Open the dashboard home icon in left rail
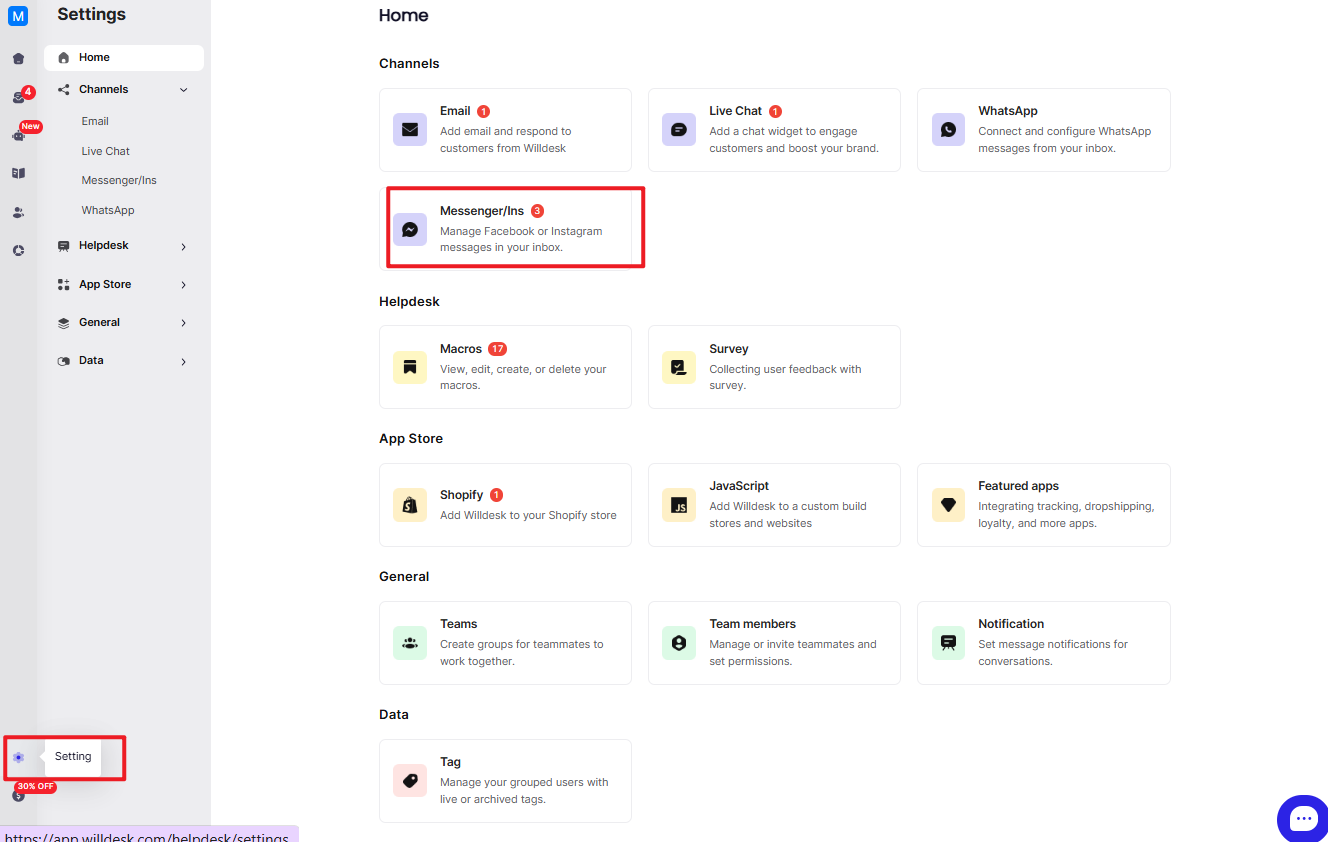 click(18, 58)
